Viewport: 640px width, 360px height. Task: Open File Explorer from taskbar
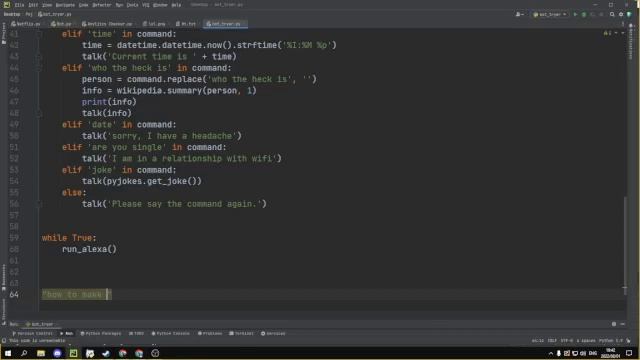click(x=41, y=353)
